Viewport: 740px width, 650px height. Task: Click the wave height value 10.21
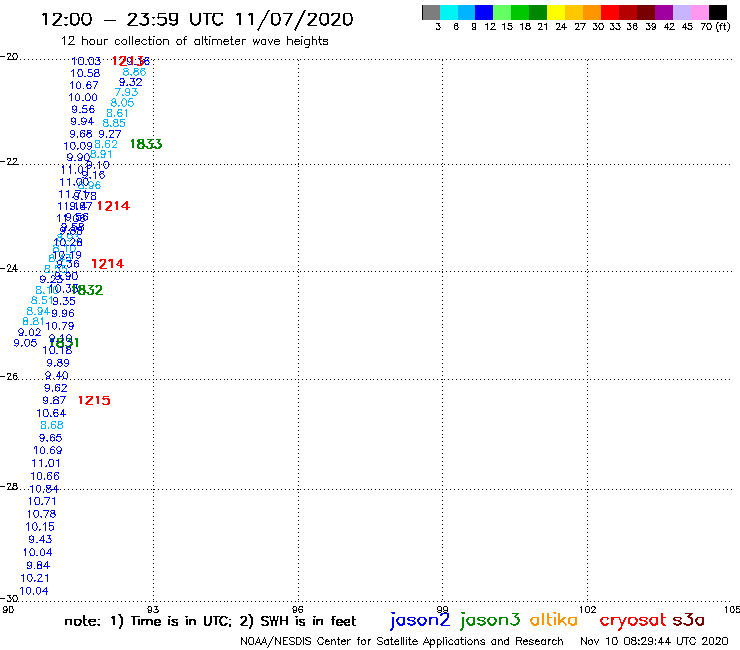[x=35, y=578]
